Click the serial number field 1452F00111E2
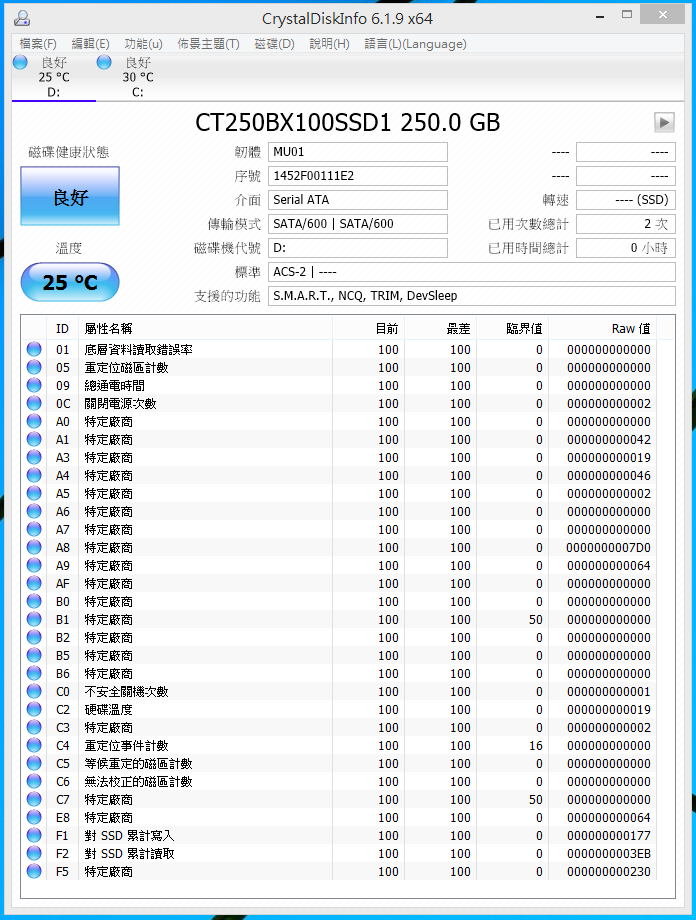This screenshot has height=920, width=696. click(x=358, y=176)
